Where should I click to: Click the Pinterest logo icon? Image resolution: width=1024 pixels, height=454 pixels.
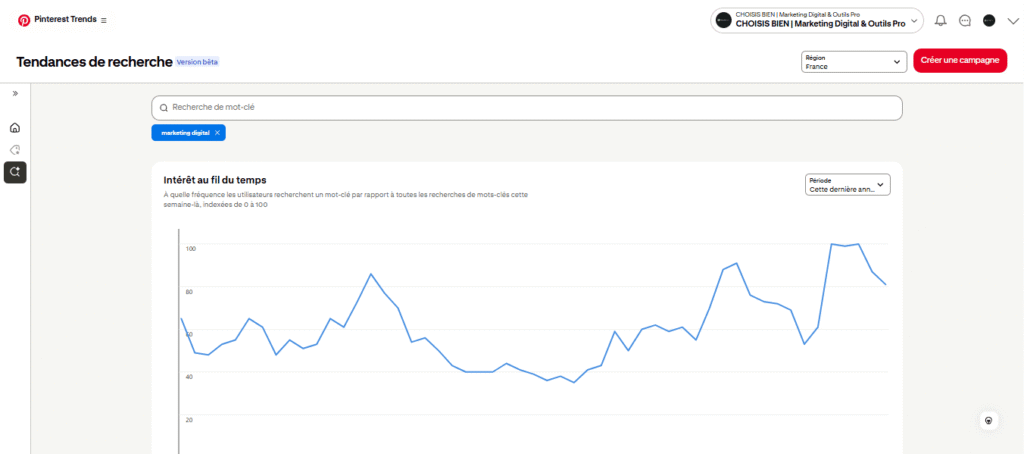(x=23, y=20)
